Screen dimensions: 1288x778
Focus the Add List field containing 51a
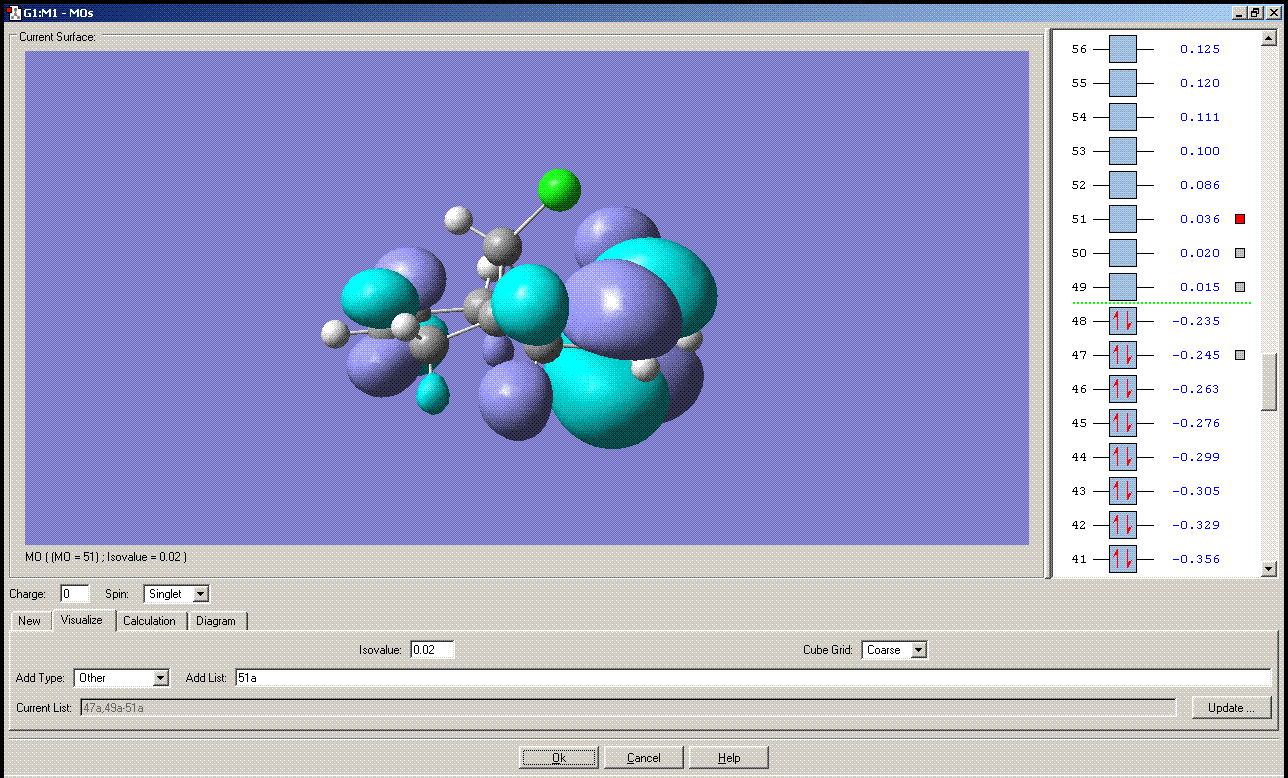753,678
